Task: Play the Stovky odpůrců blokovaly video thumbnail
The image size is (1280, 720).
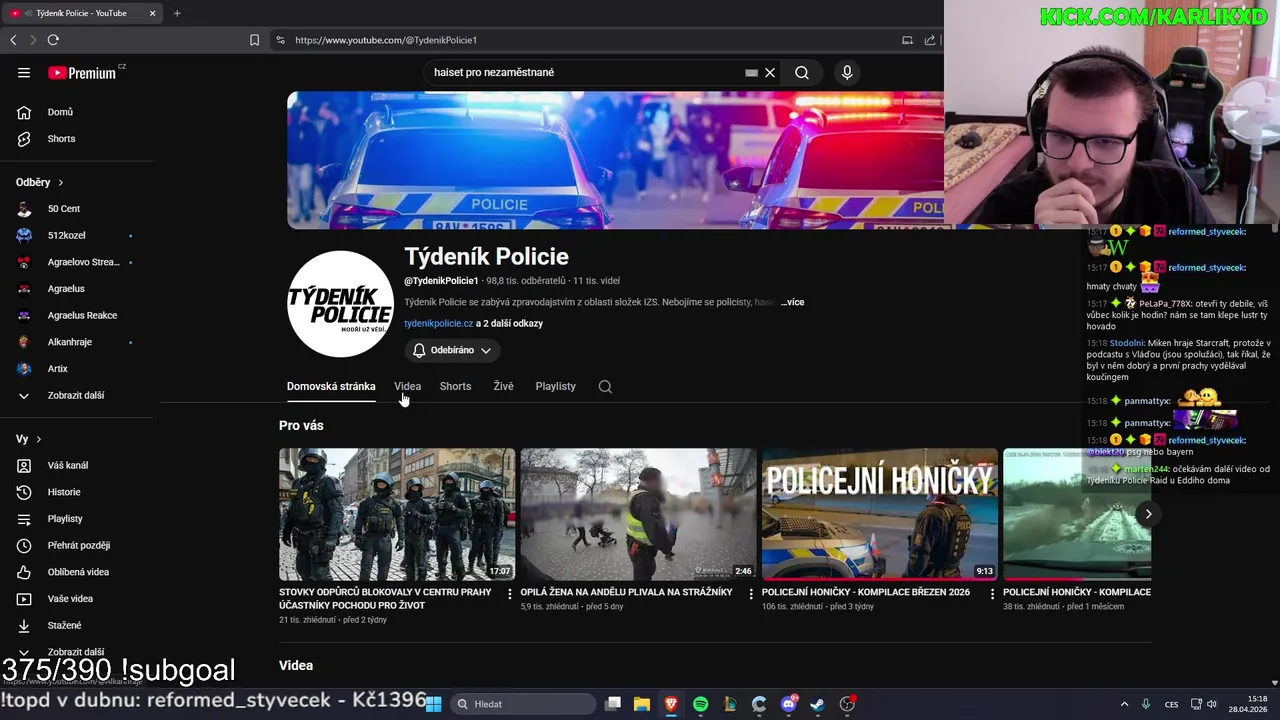Action: coord(397,514)
